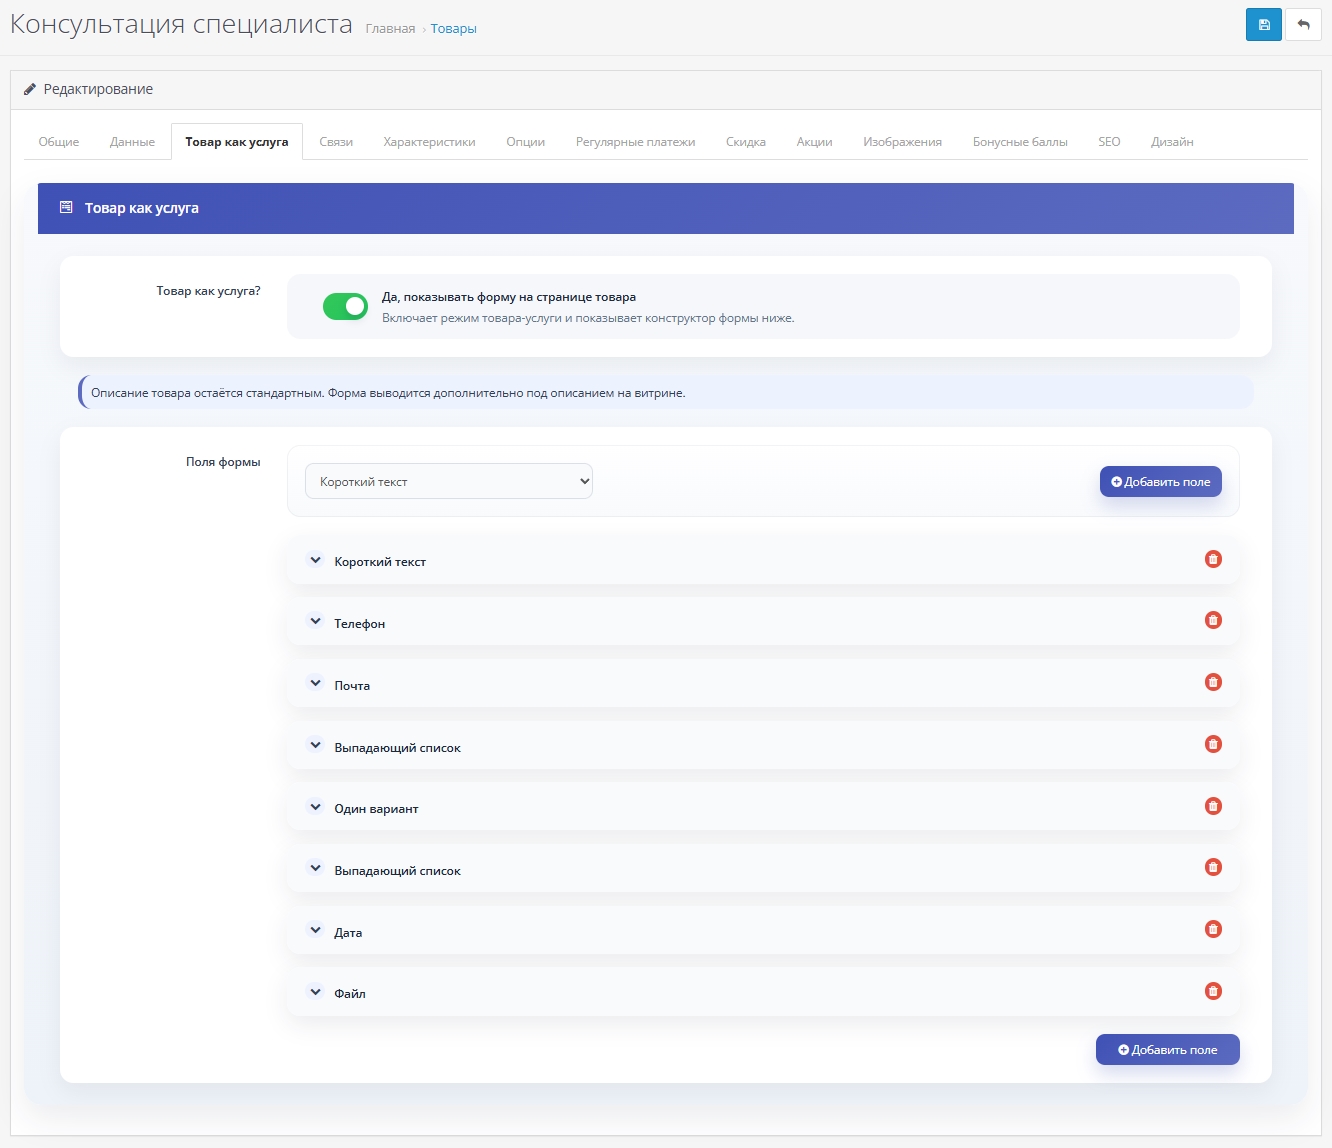Switch to the Опции tab
The width and height of the screenshot is (1332, 1148).
pyautogui.click(x=525, y=142)
